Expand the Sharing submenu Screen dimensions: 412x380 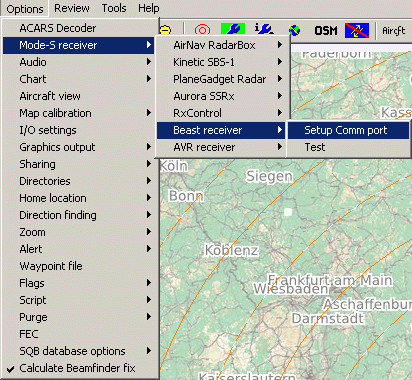tap(79, 164)
